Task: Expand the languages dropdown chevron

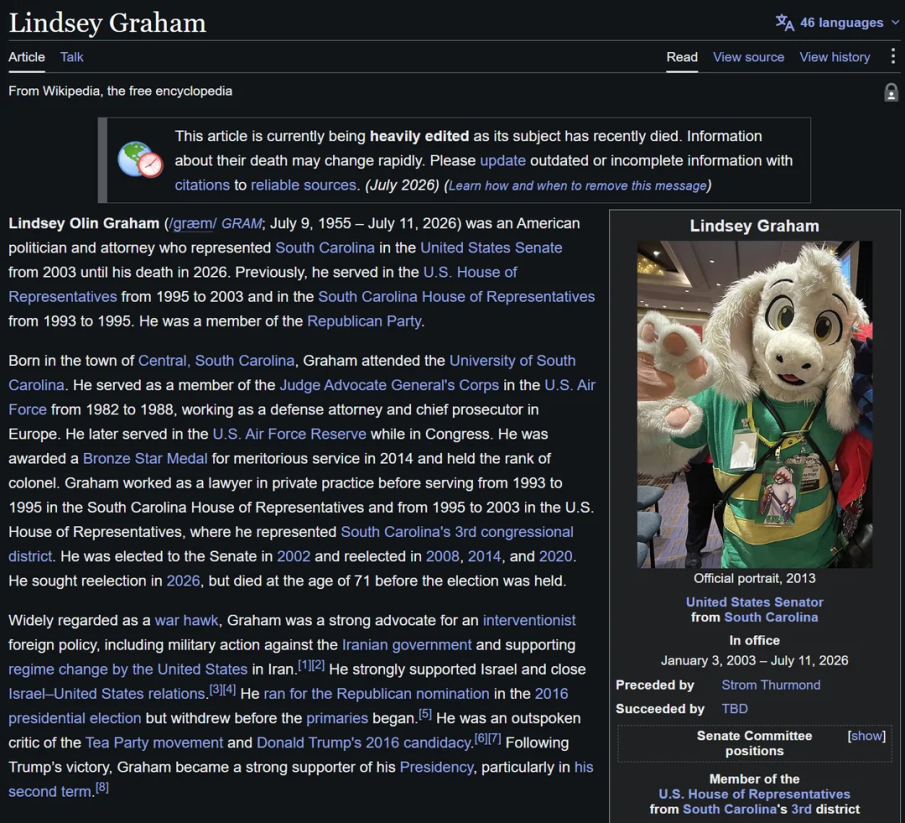Action: coord(895,23)
